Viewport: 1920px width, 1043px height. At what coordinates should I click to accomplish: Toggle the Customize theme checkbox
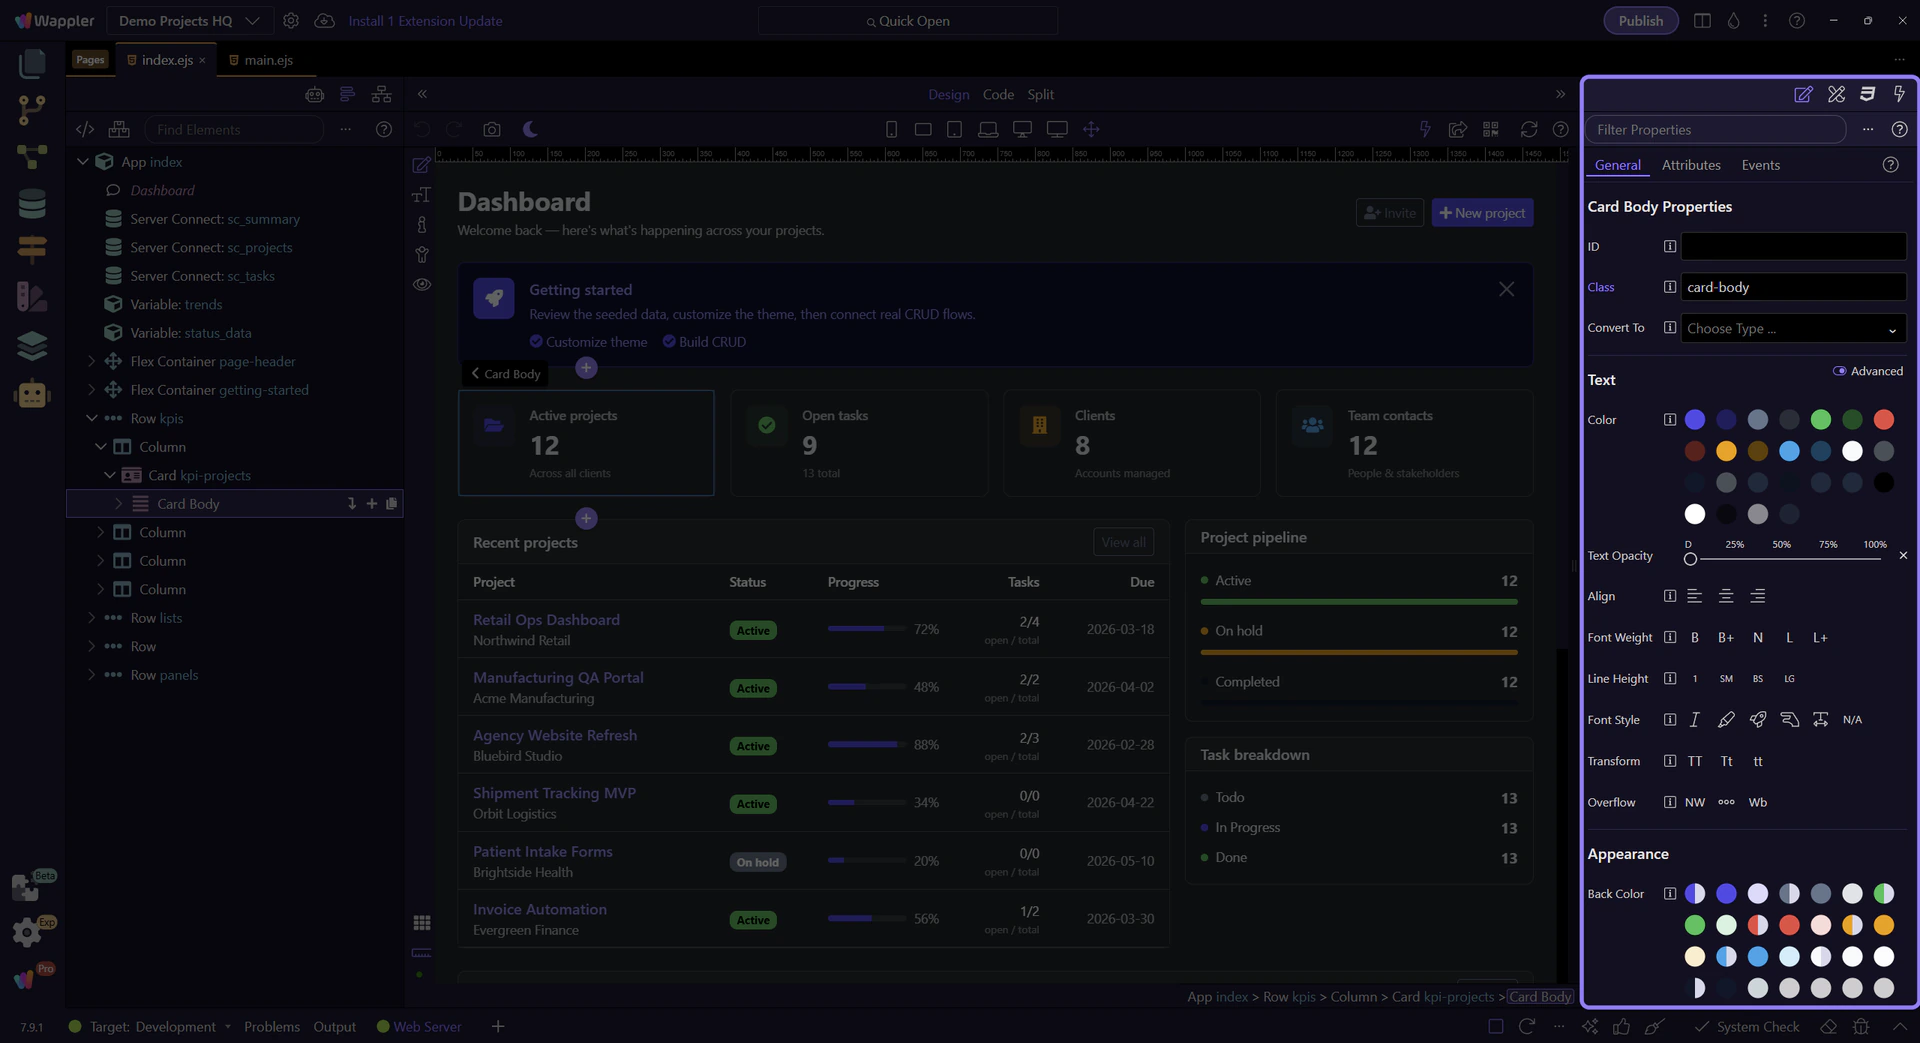point(536,342)
